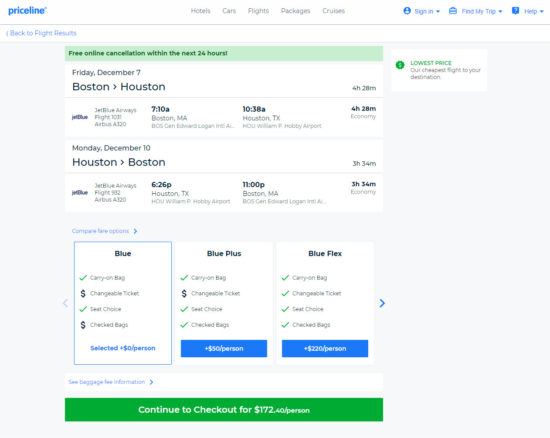Go back to Flight Results
Image resolution: width=550 pixels, height=438 pixels.
tap(41, 33)
